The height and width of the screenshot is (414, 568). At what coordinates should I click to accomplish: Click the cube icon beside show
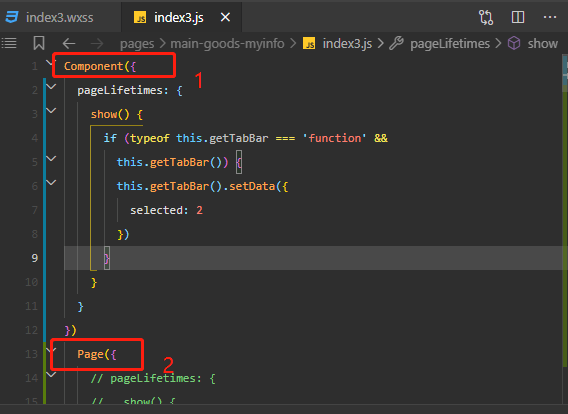pos(514,43)
